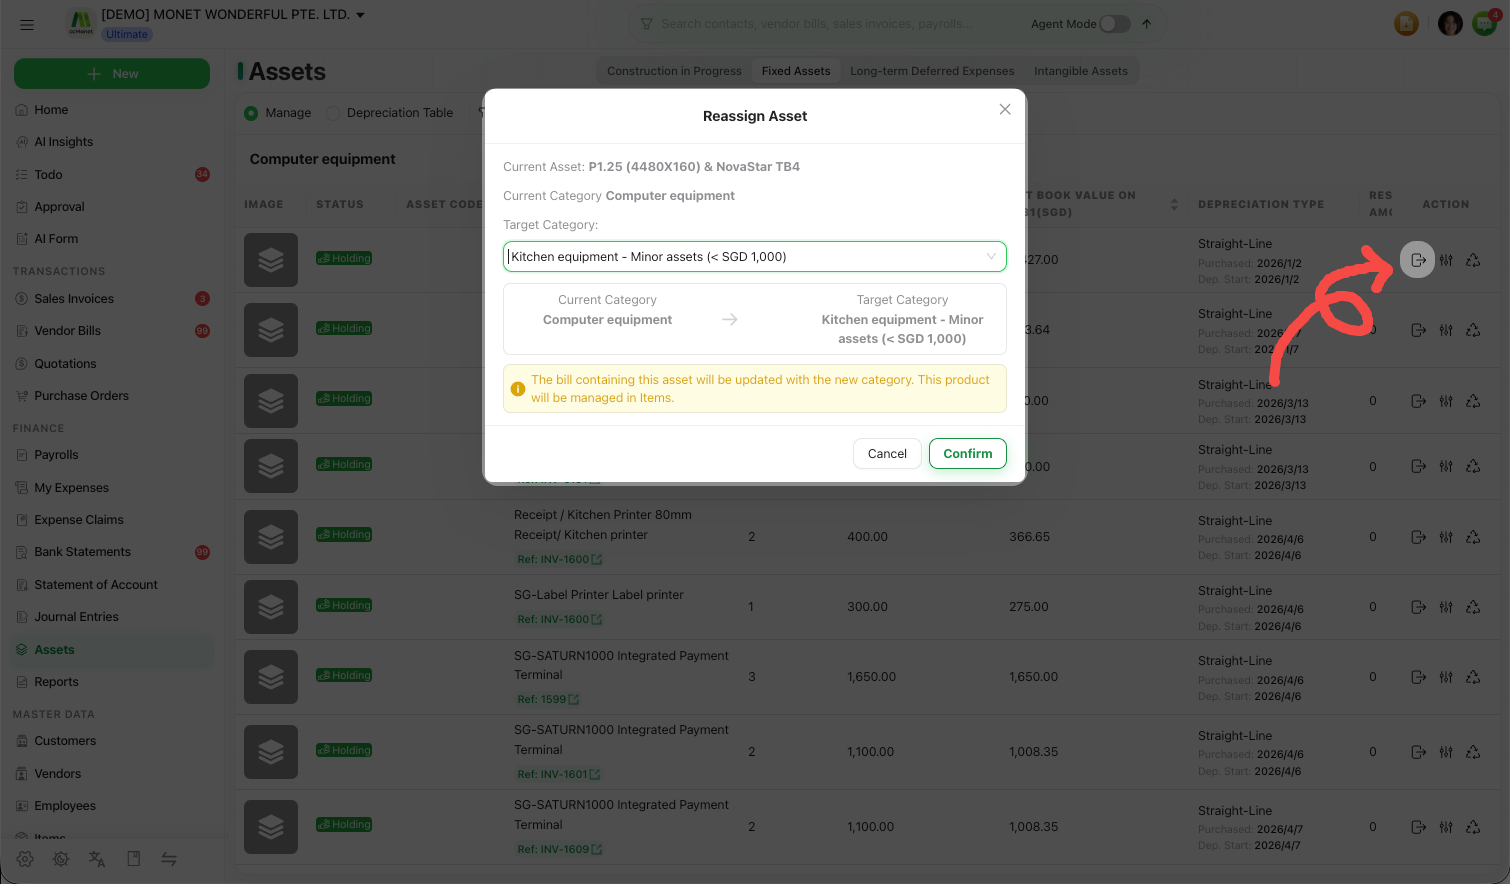Confirm the asset reassignment
The height and width of the screenshot is (884, 1510).
[968, 454]
